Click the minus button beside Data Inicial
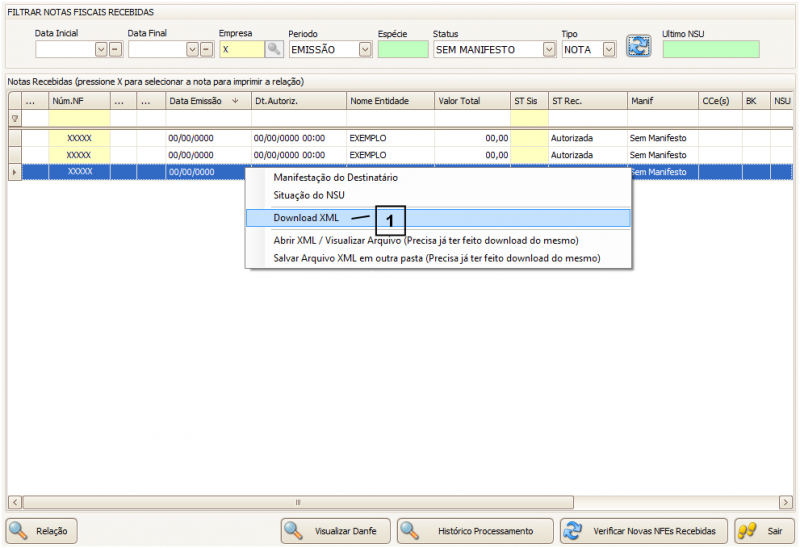 pos(115,49)
